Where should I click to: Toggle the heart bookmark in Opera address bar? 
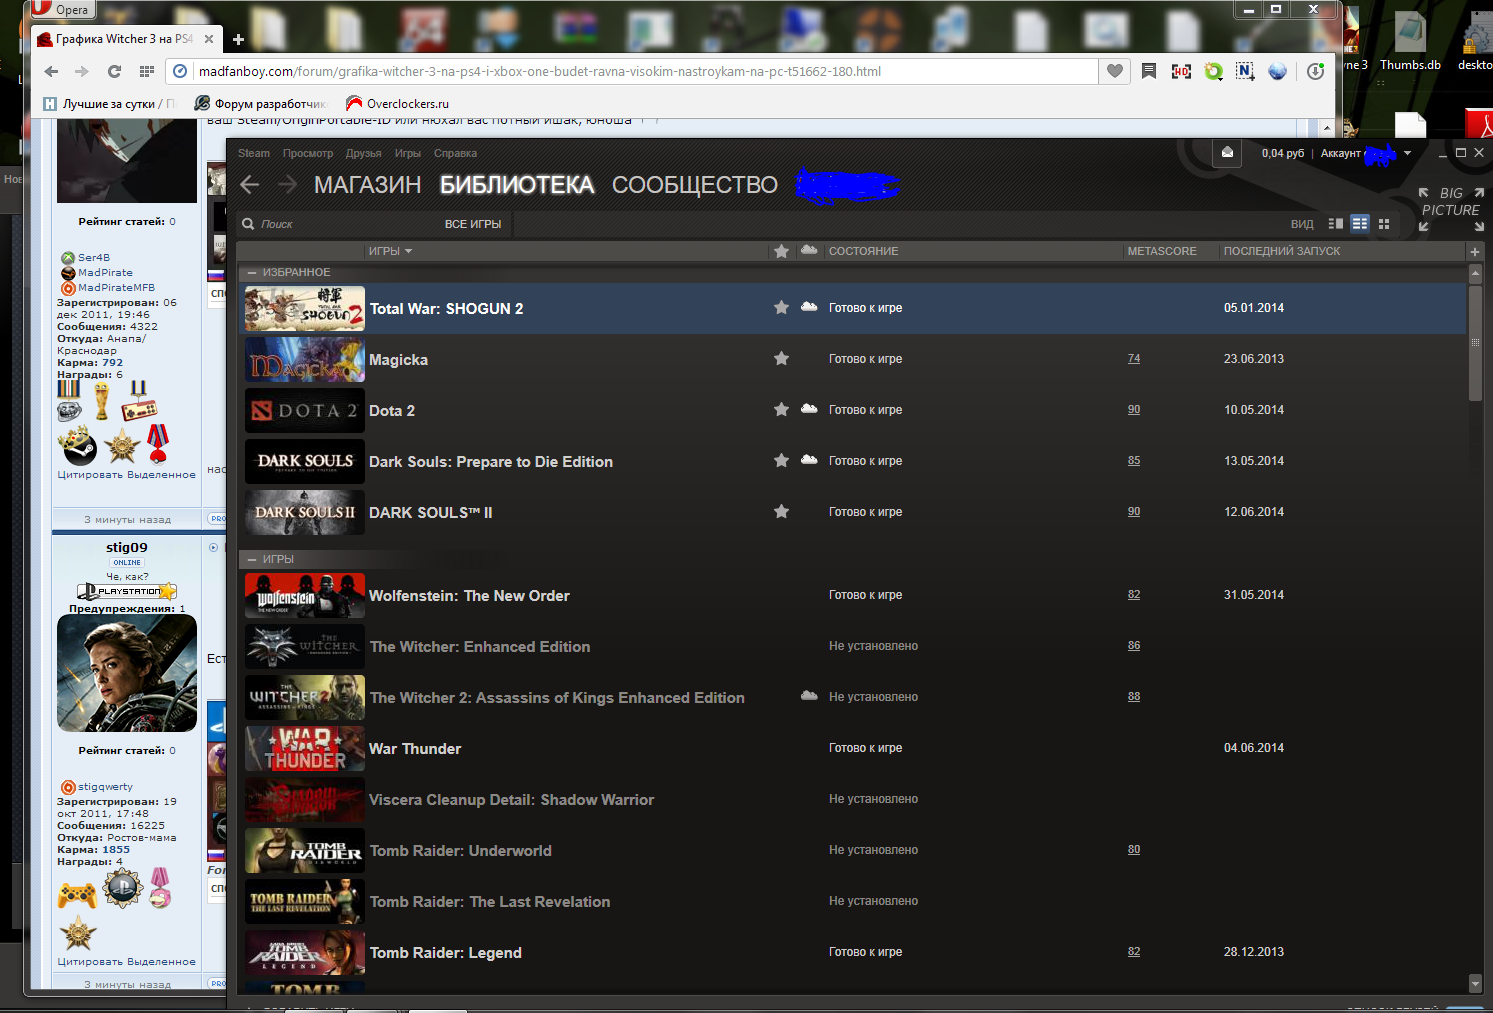pos(1115,71)
